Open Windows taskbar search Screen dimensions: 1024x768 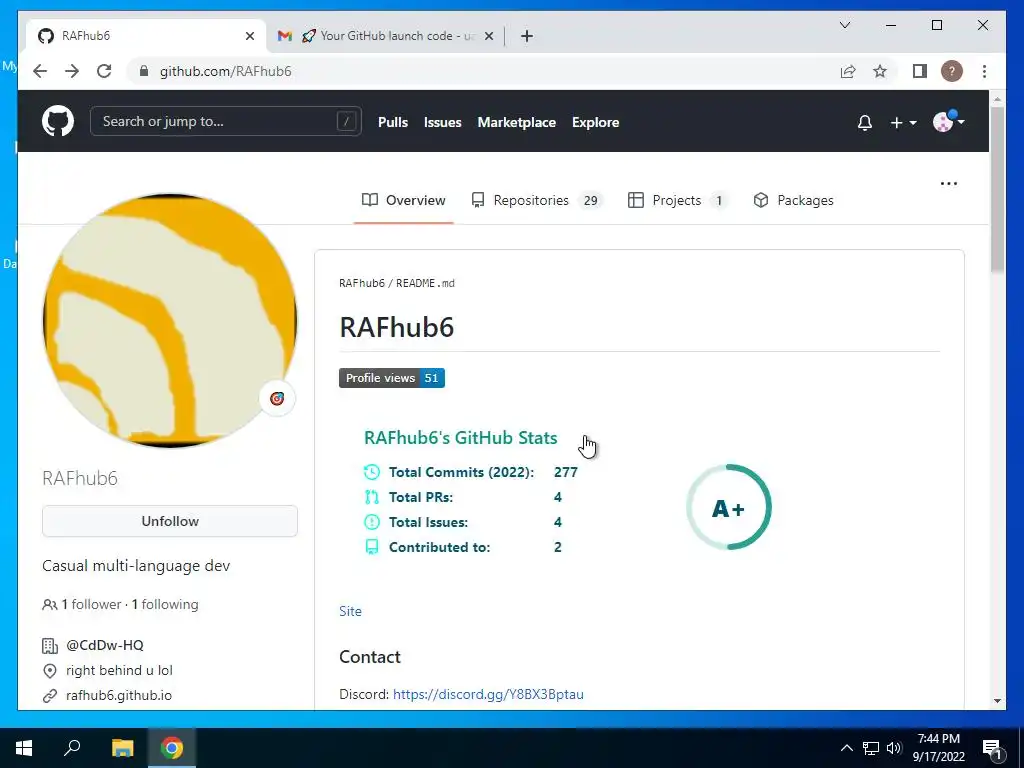click(72, 748)
